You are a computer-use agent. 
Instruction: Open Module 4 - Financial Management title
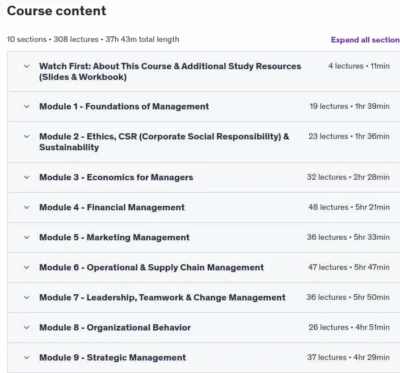(112, 207)
